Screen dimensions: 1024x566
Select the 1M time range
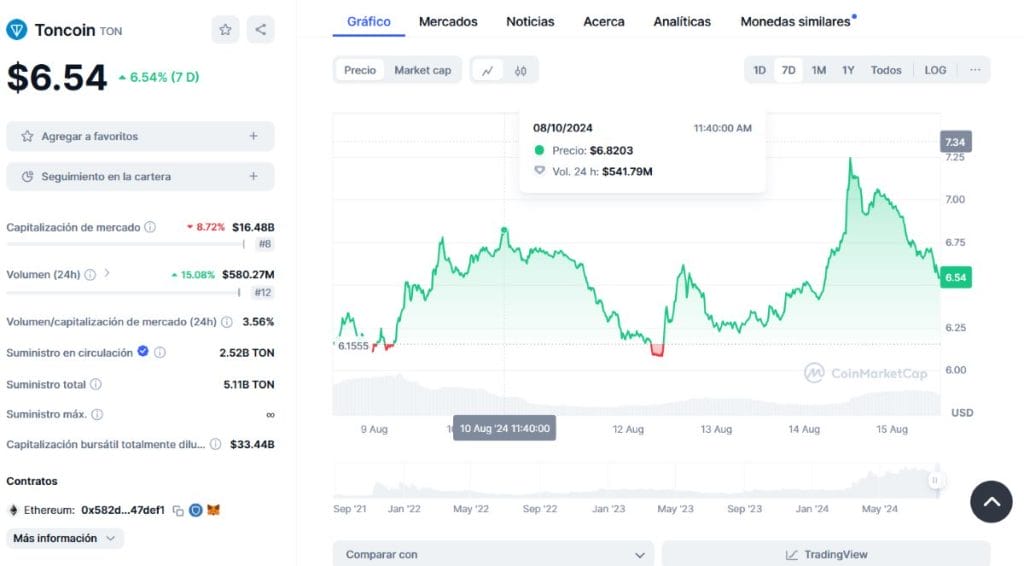click(818, 70)
